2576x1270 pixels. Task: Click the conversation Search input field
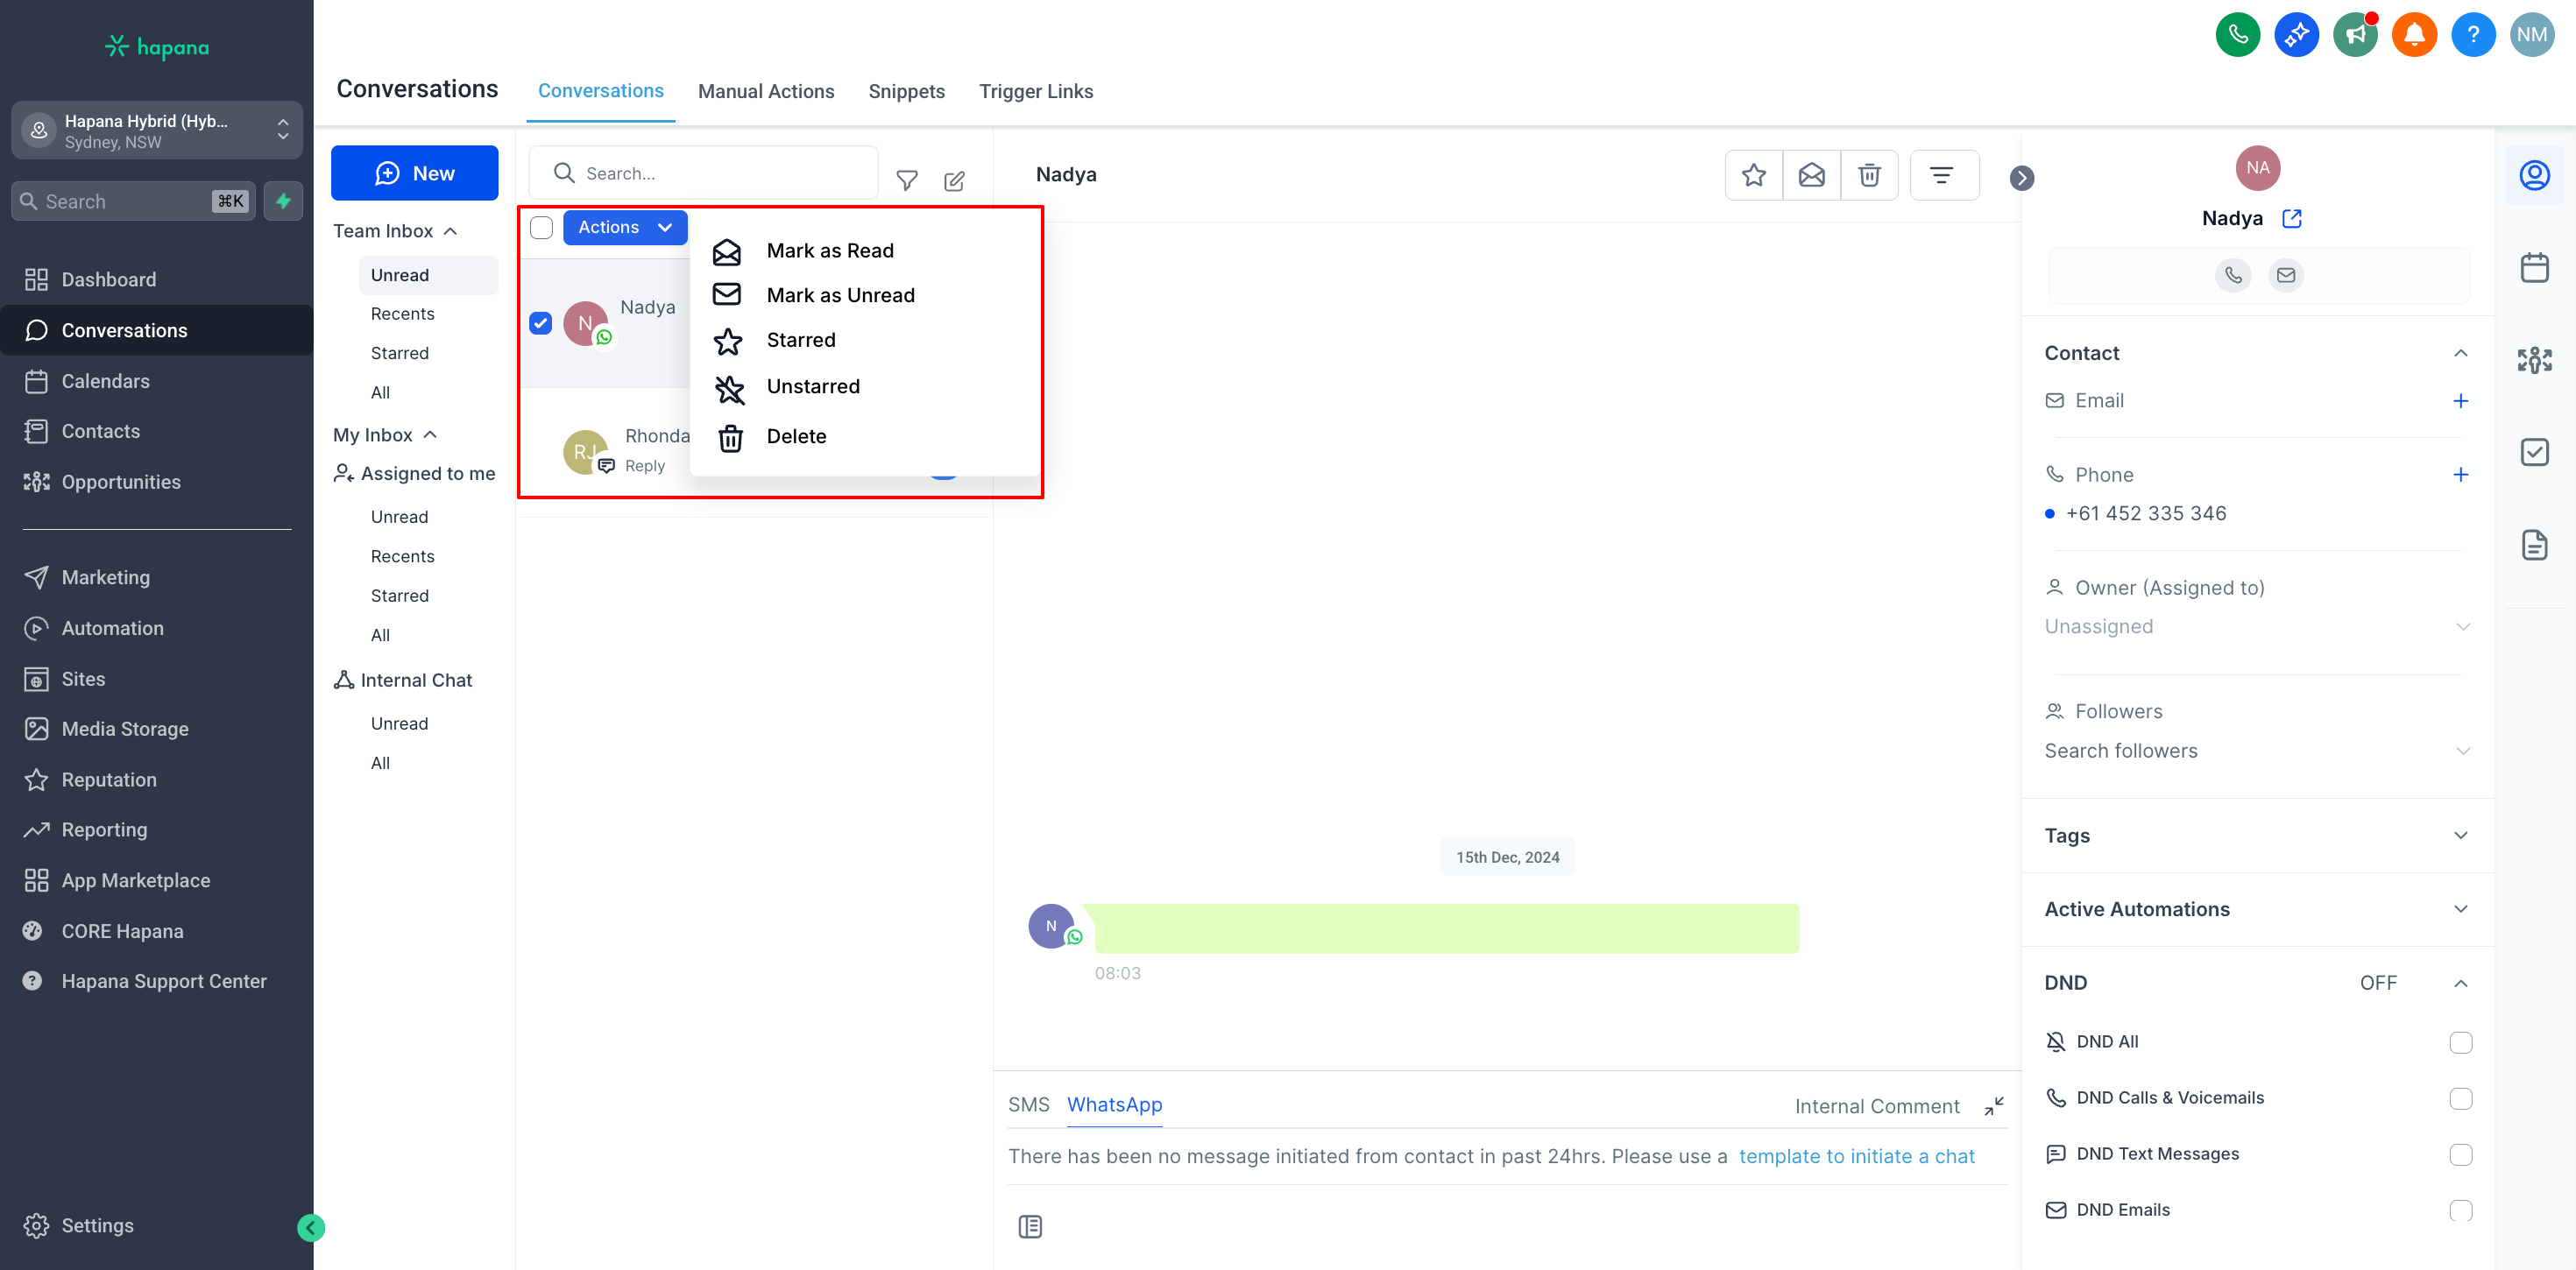click(720, 173)
